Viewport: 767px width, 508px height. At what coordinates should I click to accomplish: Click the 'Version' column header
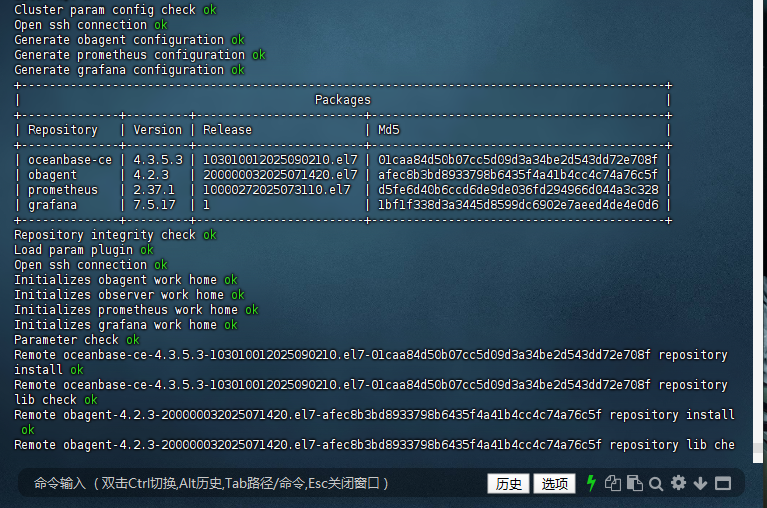(x=158, y=130)
